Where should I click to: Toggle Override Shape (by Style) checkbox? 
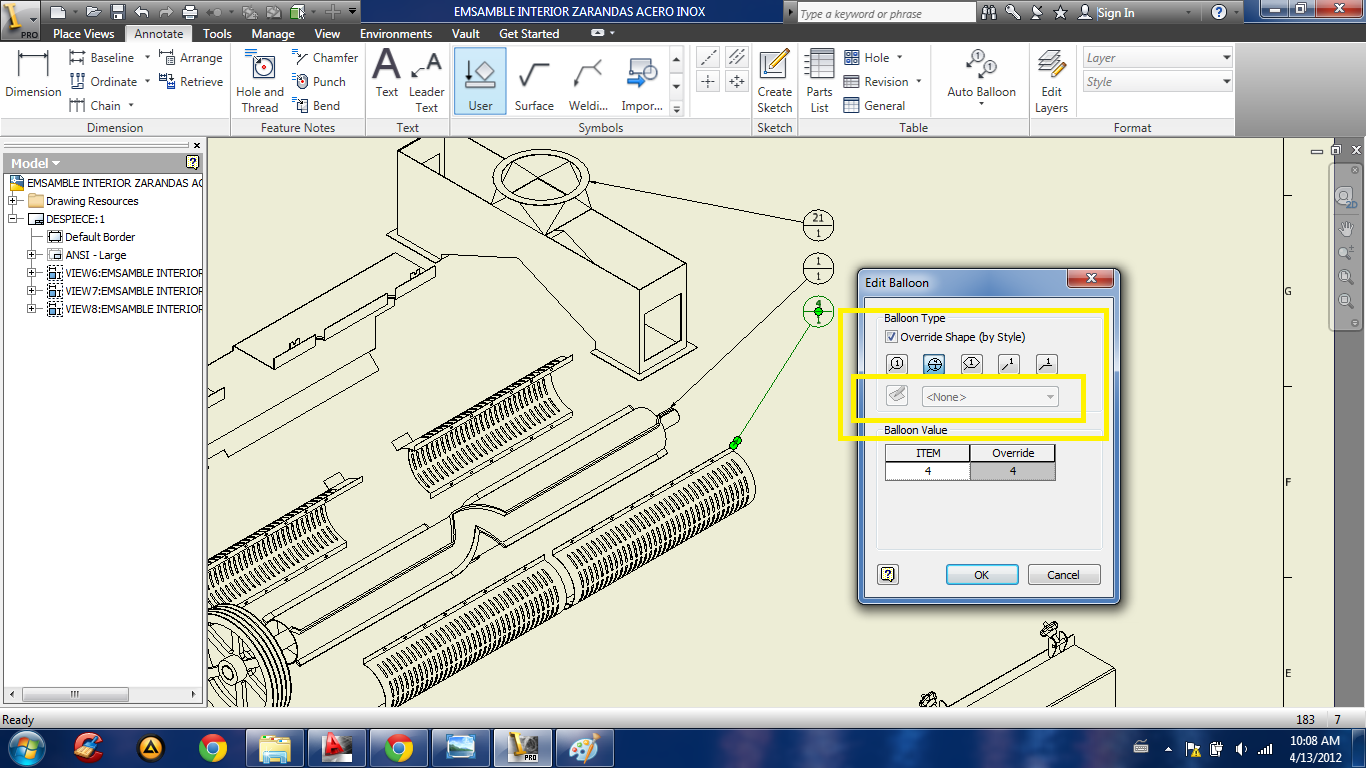click(x=892, y=338)
